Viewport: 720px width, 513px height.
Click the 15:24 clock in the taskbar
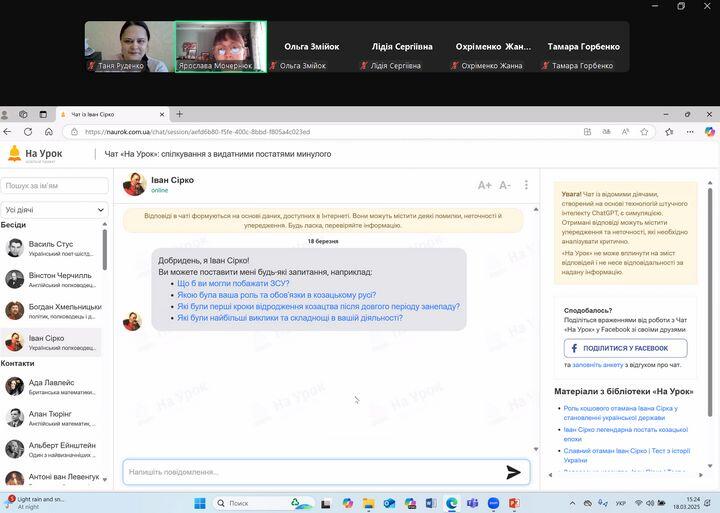[x=686, y=503]
